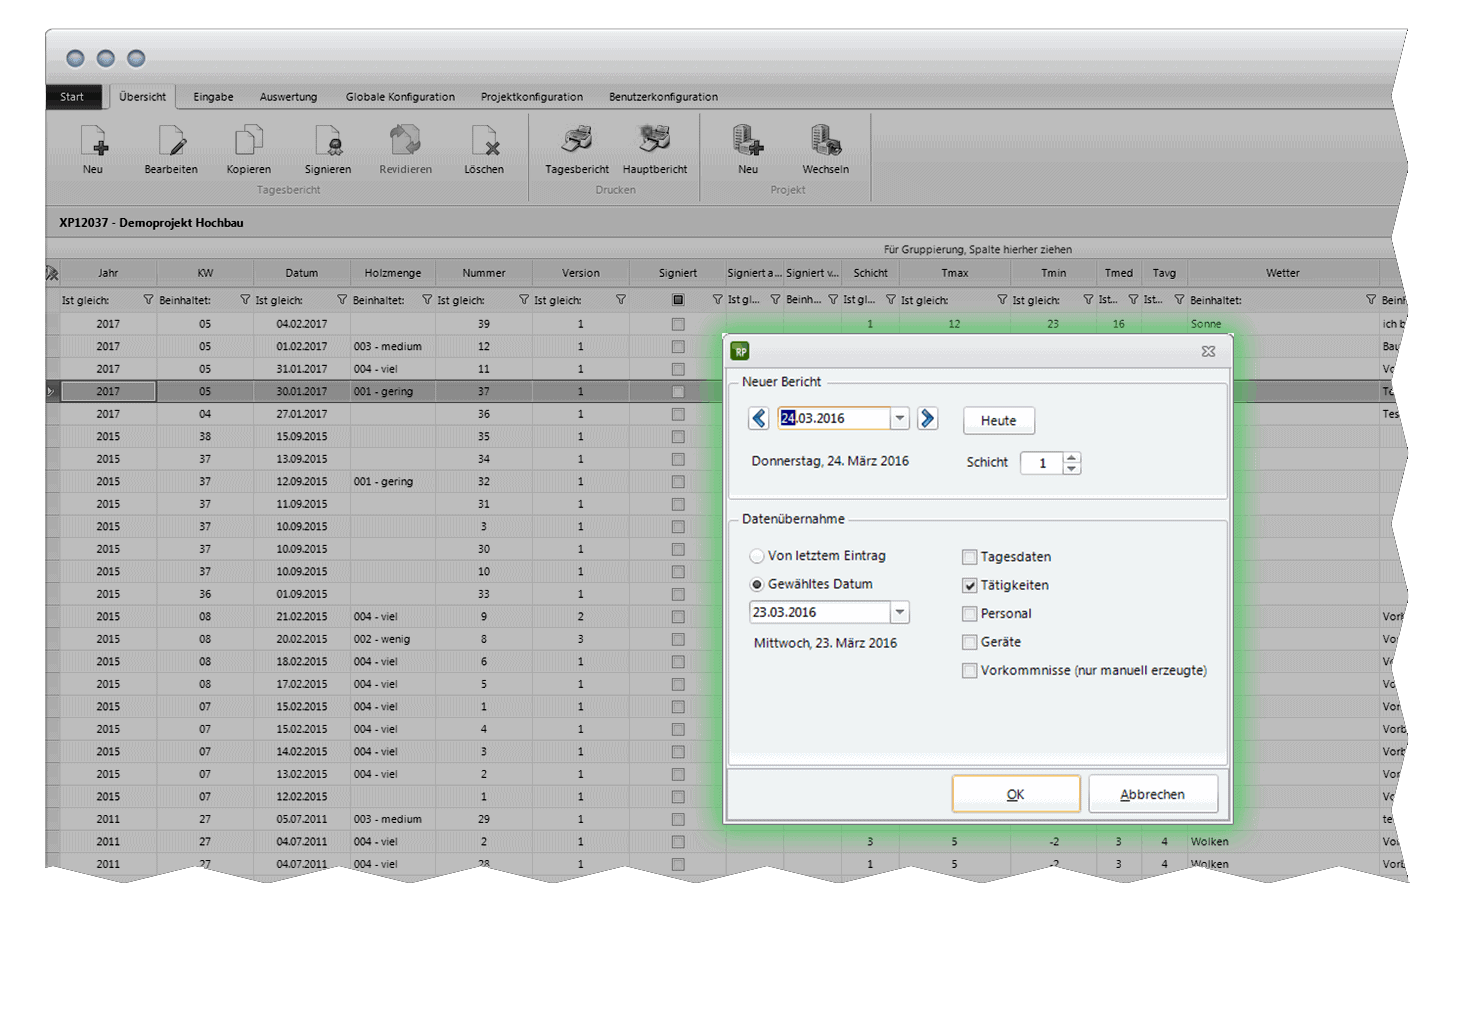The height and width of the screenshot is (1020, 1480).
Task: Expand the 23.03.2016 date dropdown
Action: point(900,612)
